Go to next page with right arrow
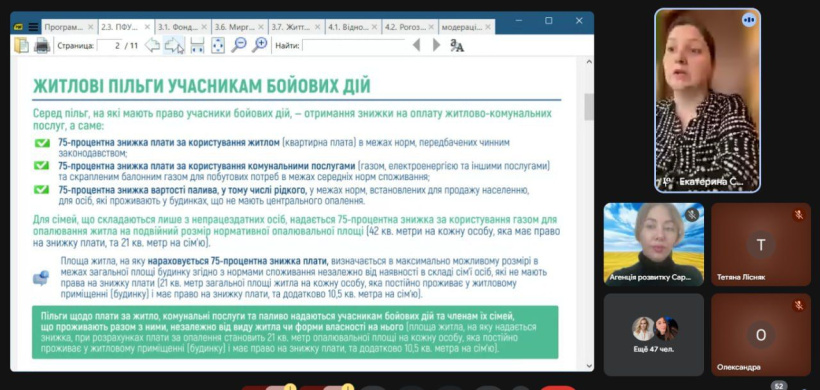 click(x=173, y=45)
